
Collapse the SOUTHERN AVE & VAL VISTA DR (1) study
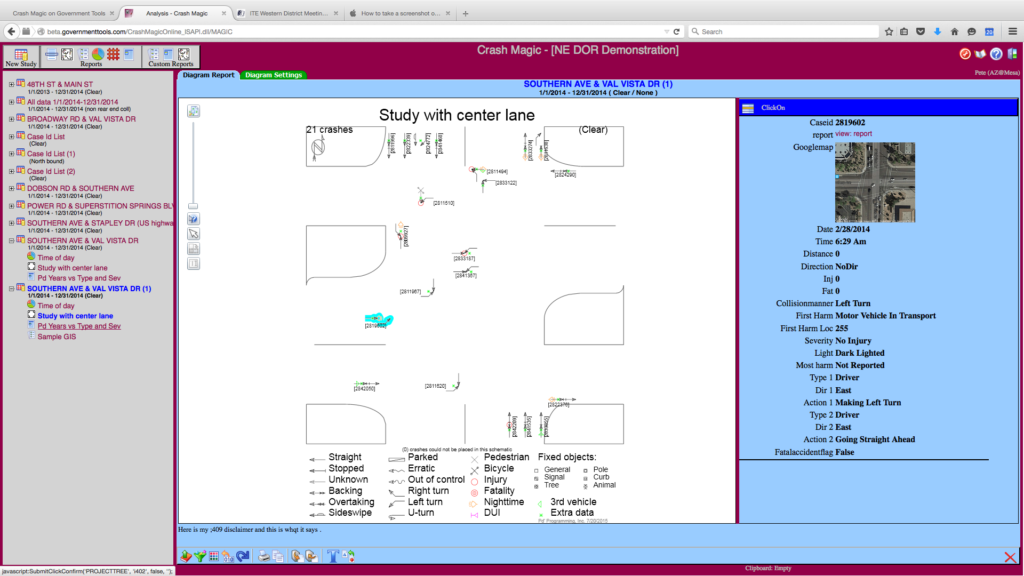tap(11, 288)
